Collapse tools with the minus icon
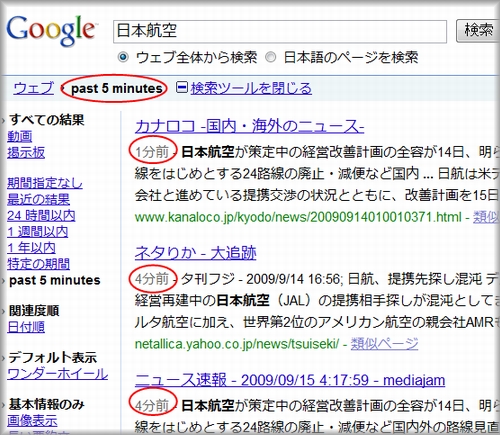This screenshot has width=500, height=435. coord(182,87)
